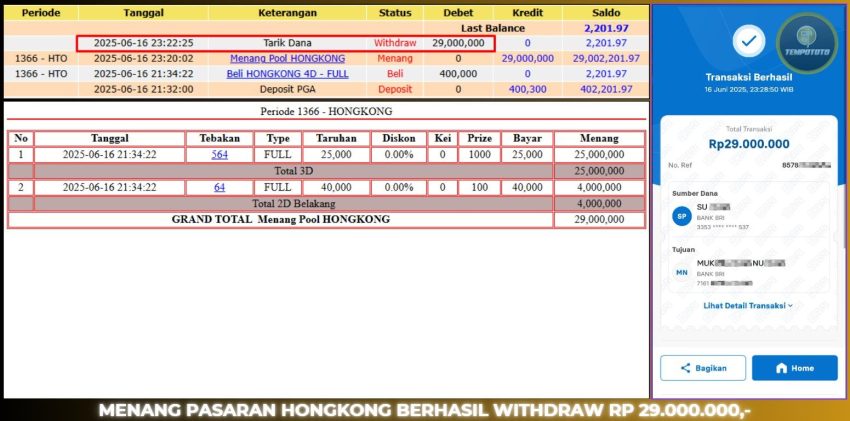Click the Keterangan column header
The width and height of the screenshot is (850, 421).
coord(287,13)
